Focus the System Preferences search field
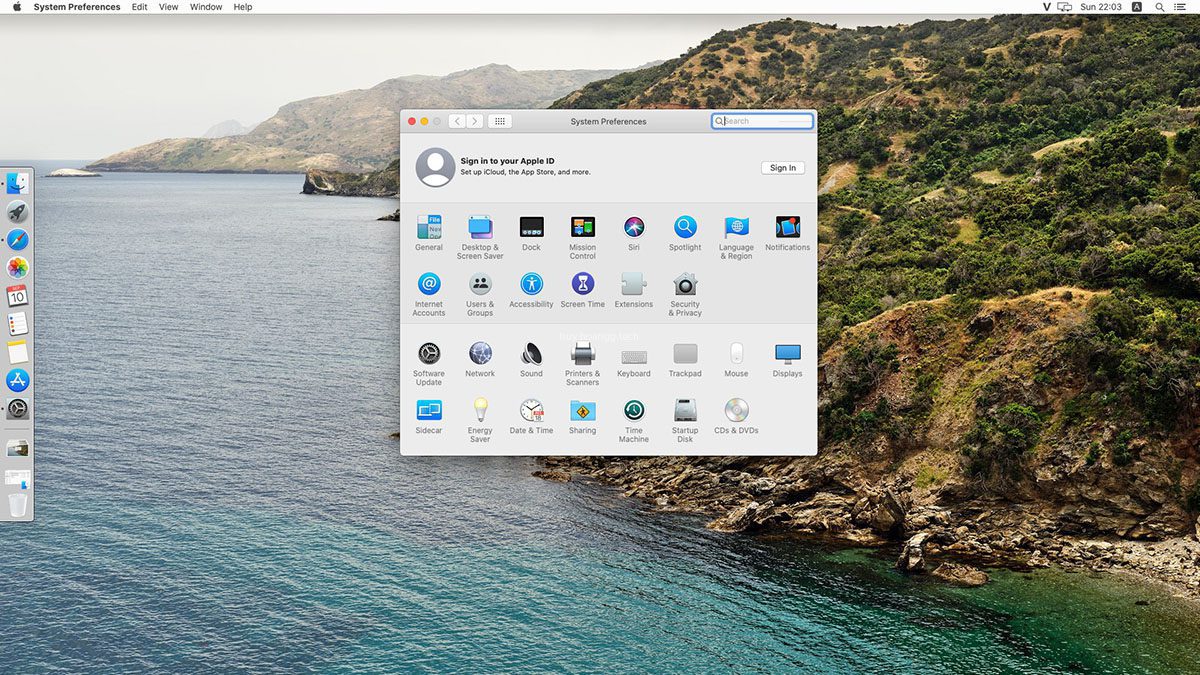The height and width of the screenshot is (675, 1200). click(x=762, y=121)
